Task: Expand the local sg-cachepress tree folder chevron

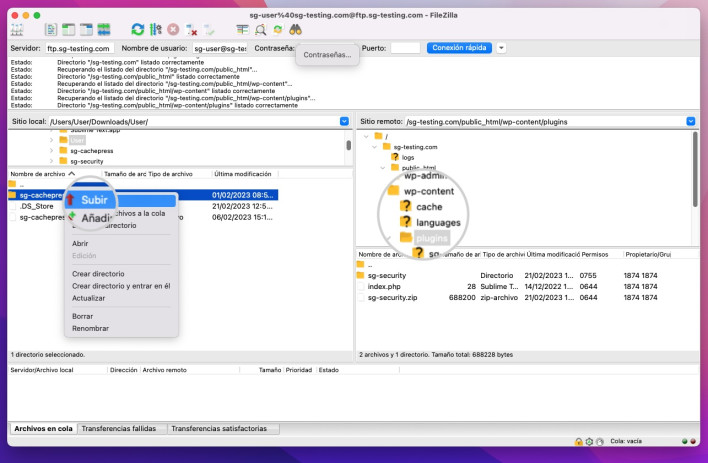Action: click(x=51, y=150)
